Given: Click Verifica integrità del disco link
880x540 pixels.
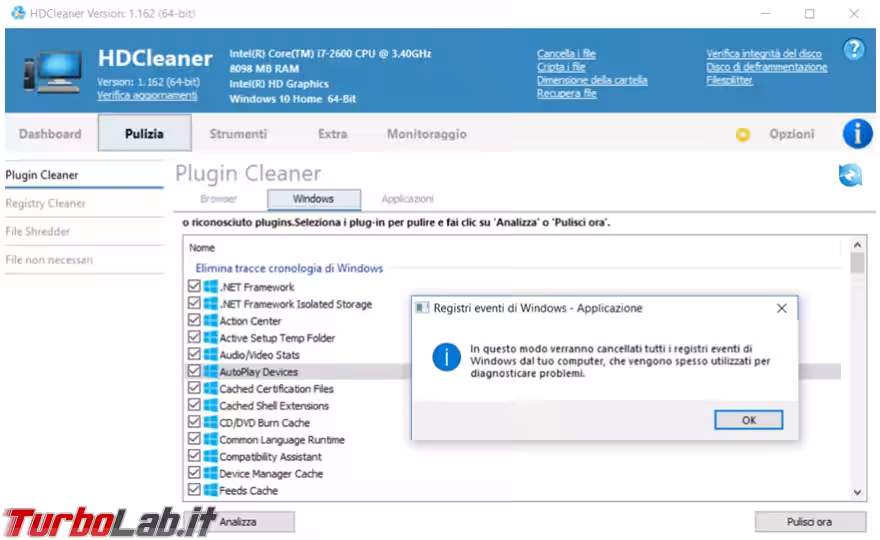Looking at the screenshot, I should [x=764, y=53].
